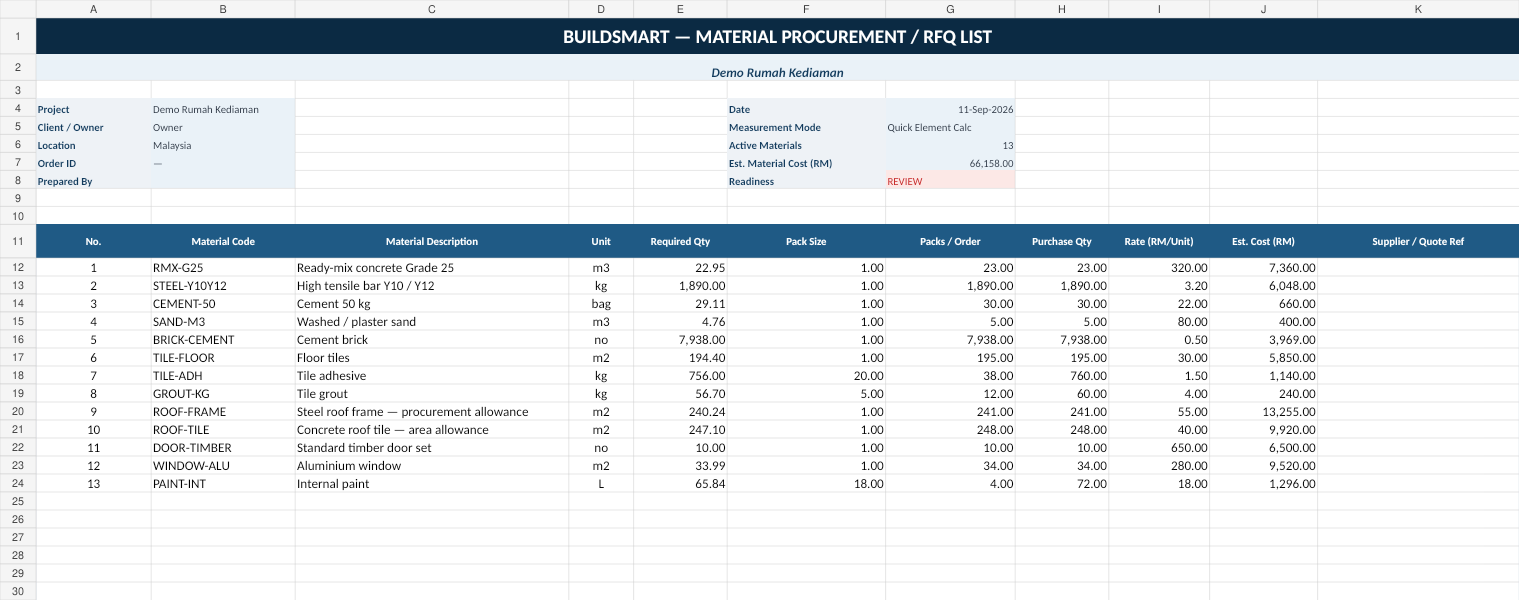
Task: Click the italic 'Demo Rumah Kediaman' subtitle
Action: coord(777,73)
